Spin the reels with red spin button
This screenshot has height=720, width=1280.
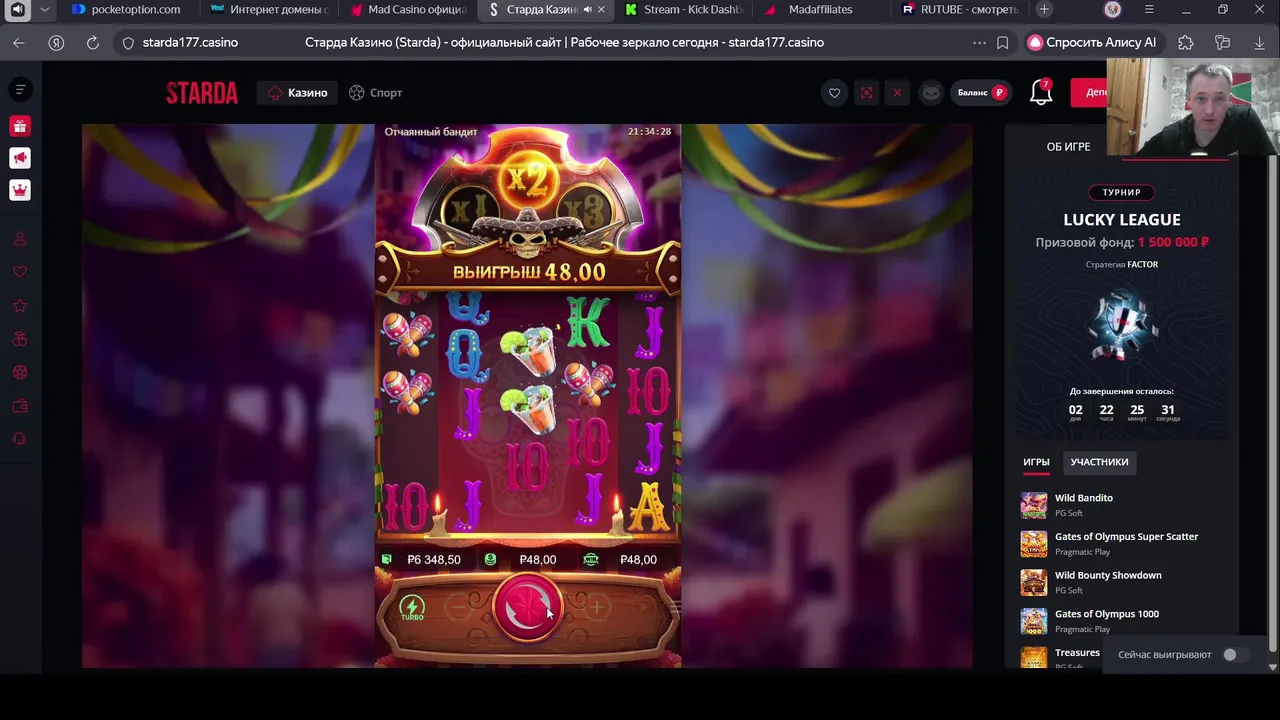528,607
